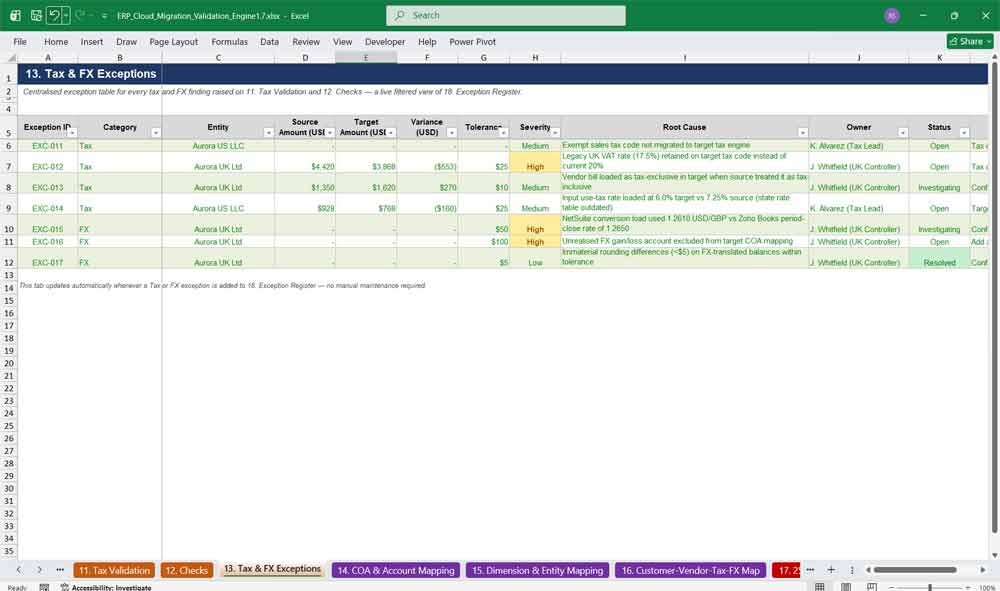Open the Data ribbon tab
Viewport: 1000px width, 591px height.
click(x=269, y=41)
